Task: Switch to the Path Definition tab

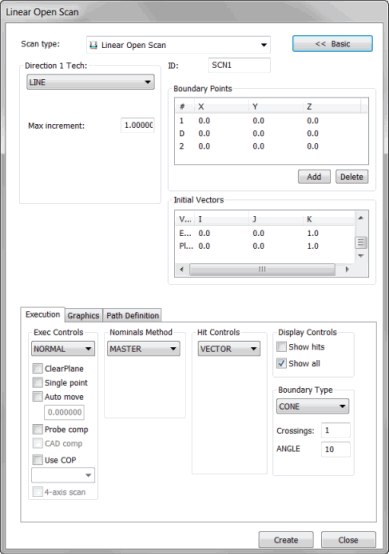Action: click(132, 316)
